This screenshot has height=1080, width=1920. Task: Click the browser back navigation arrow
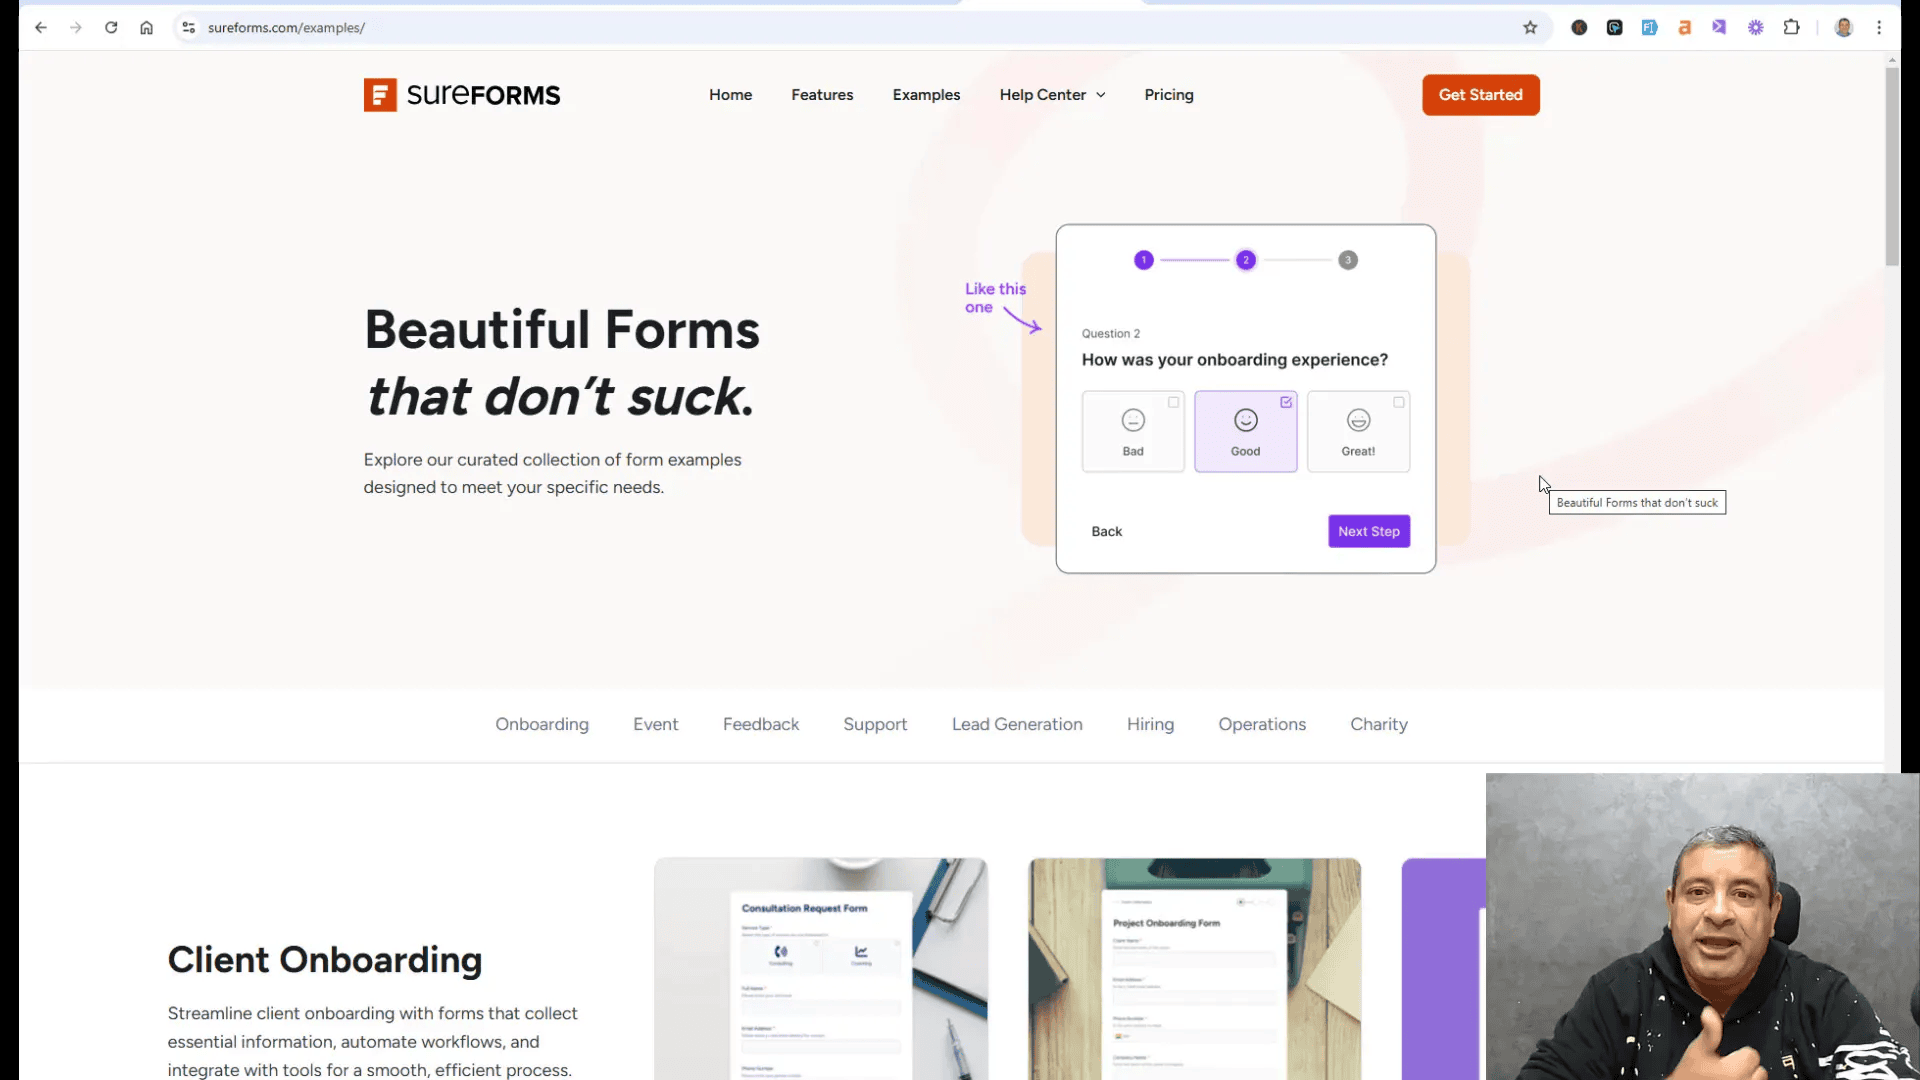[41, 28]
